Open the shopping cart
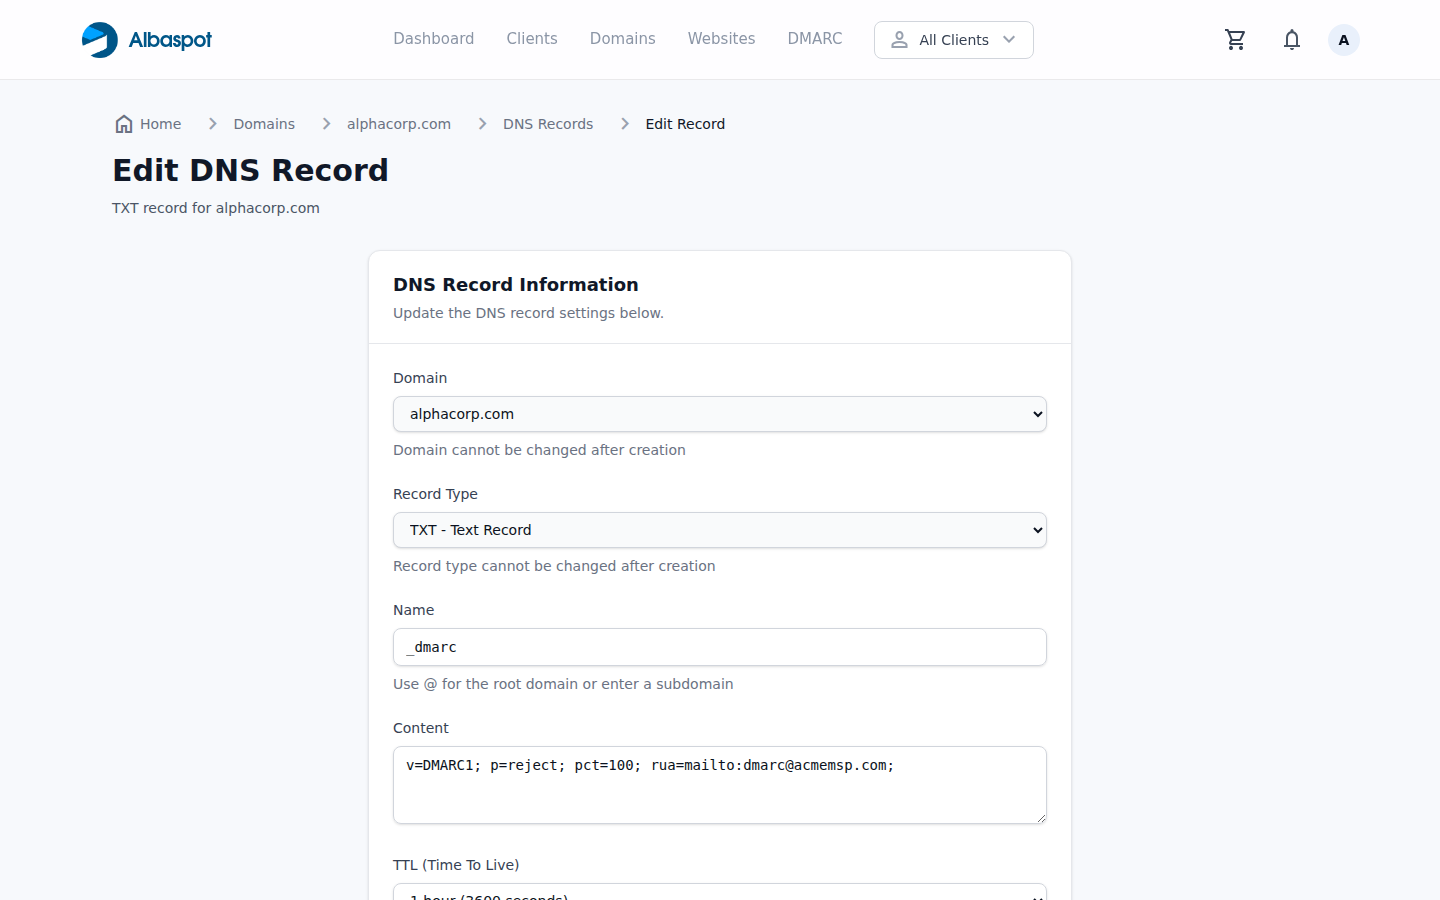The width and height of the screenshot is (1440, 900). point(1235,39)
